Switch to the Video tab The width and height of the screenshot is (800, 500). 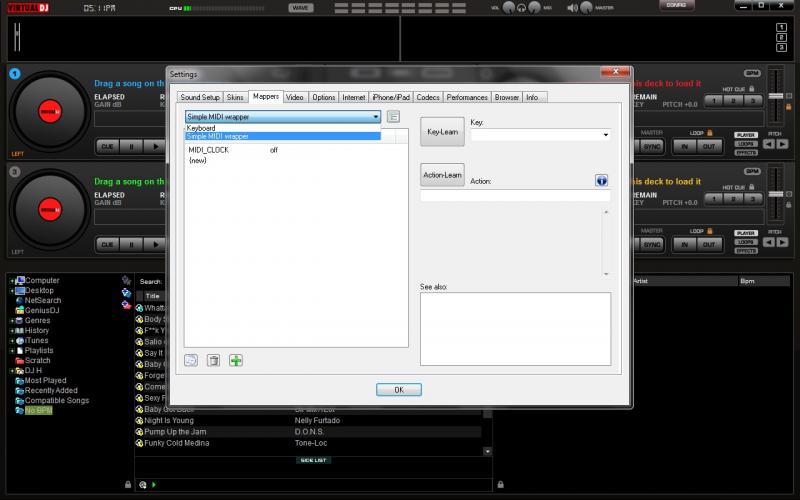click(295, 97)
